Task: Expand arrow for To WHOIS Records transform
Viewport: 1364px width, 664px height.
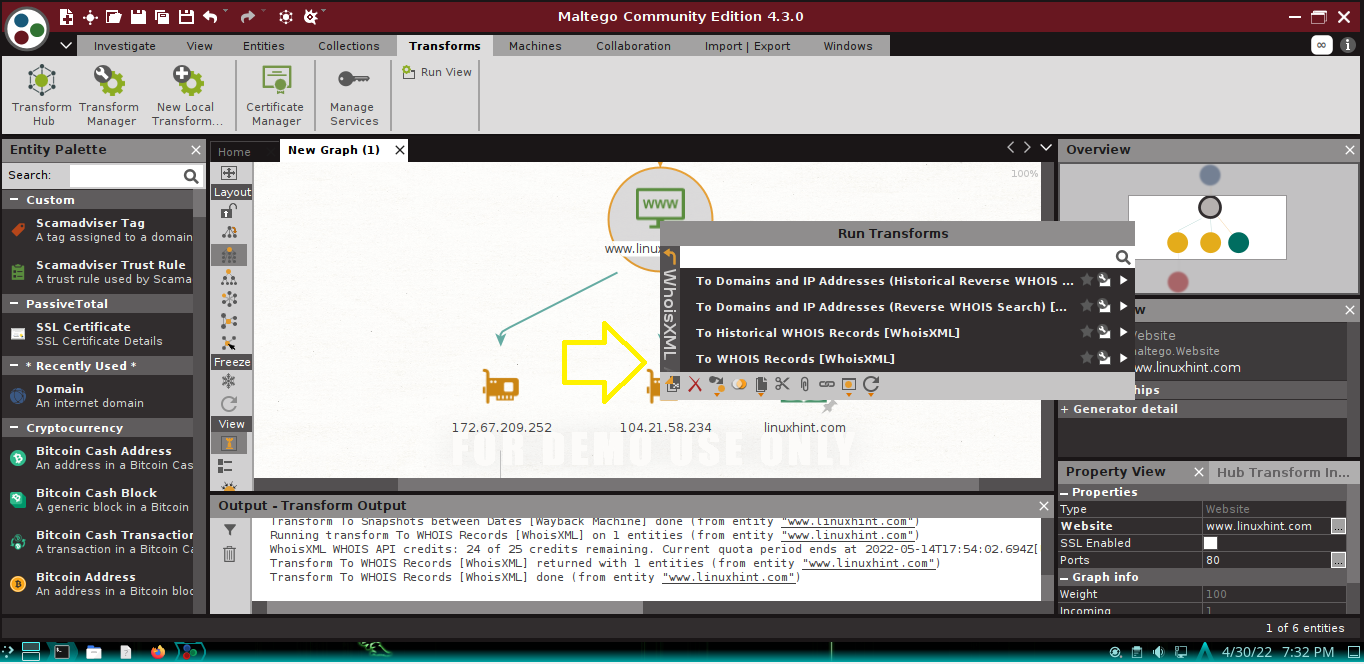Action: 1123,358
